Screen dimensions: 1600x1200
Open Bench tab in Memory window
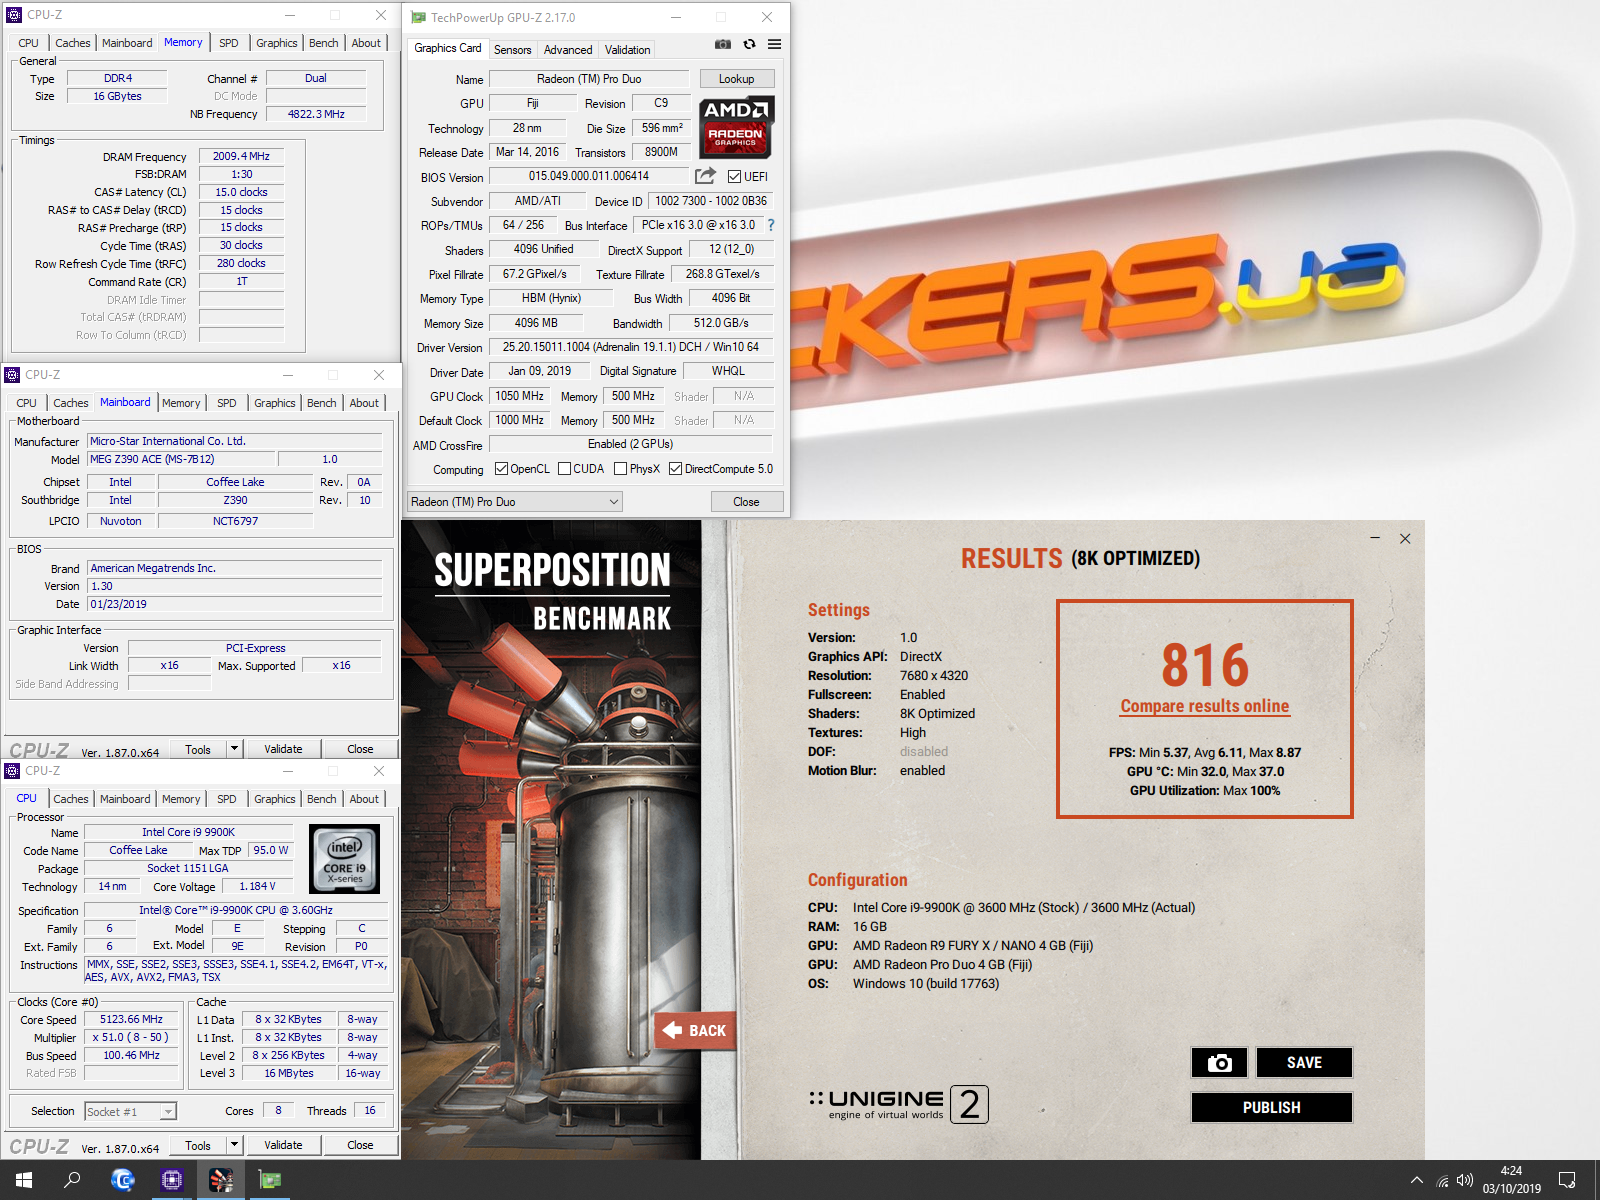[x=323, y=43]
